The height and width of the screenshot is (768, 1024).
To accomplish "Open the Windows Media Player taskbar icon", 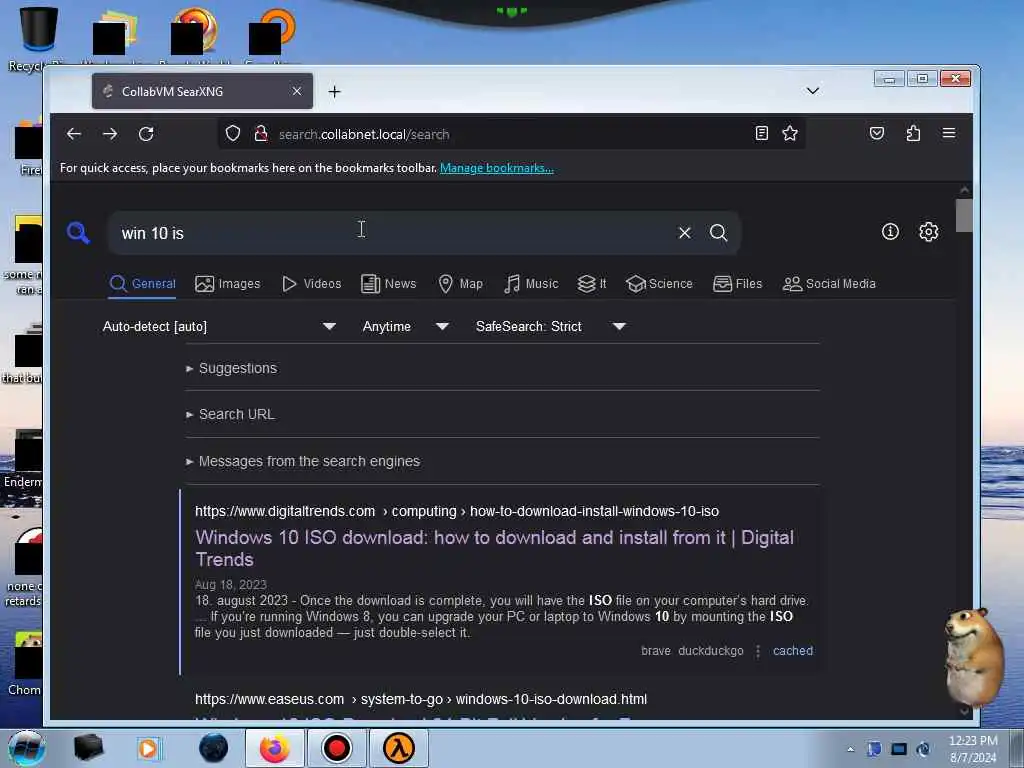I will (x=148, y=748).
